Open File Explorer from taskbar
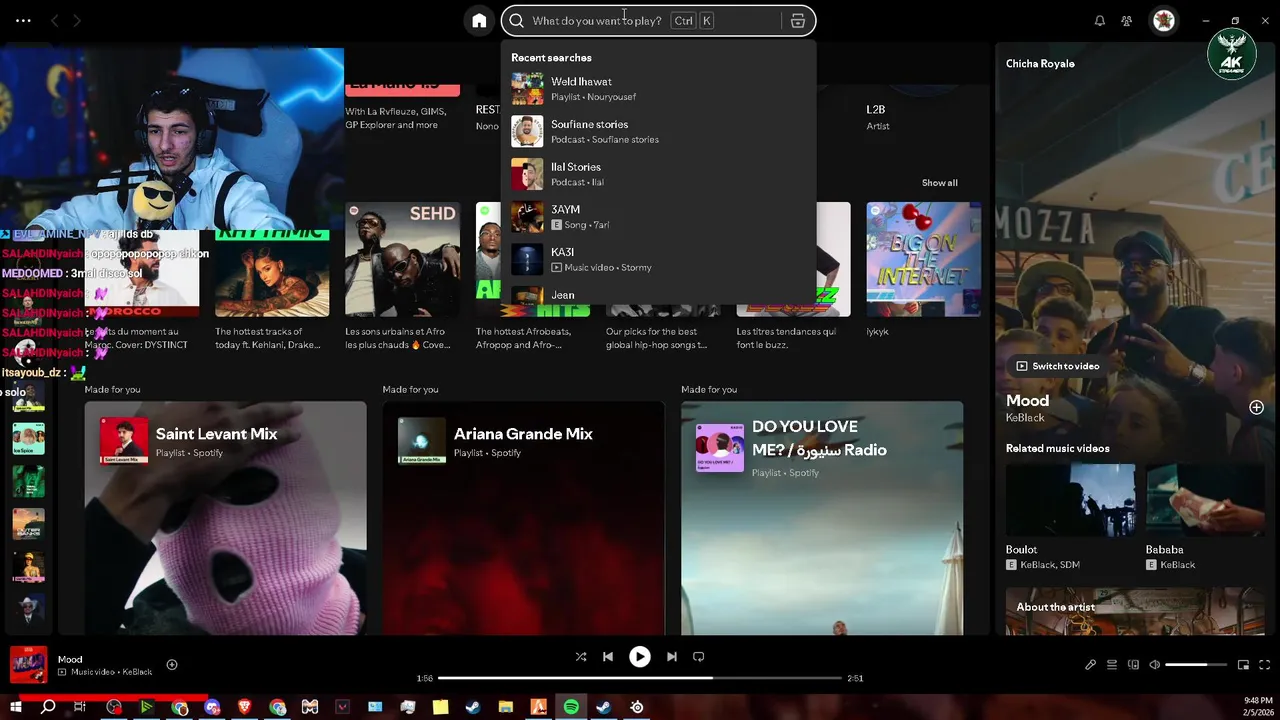The height and width of the screenshot is (720, 1280). click(505, 707)
